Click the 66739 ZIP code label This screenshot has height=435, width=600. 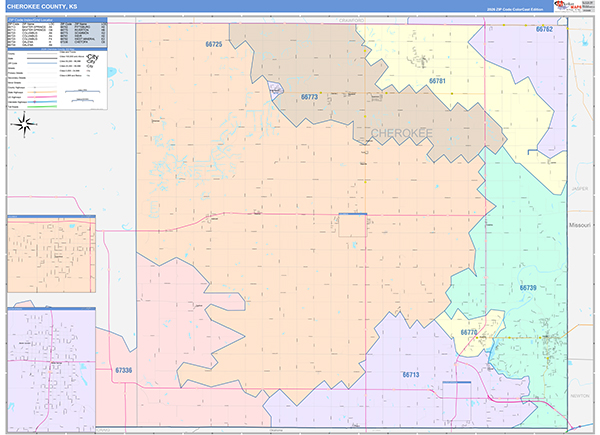(x=528, y=288)
